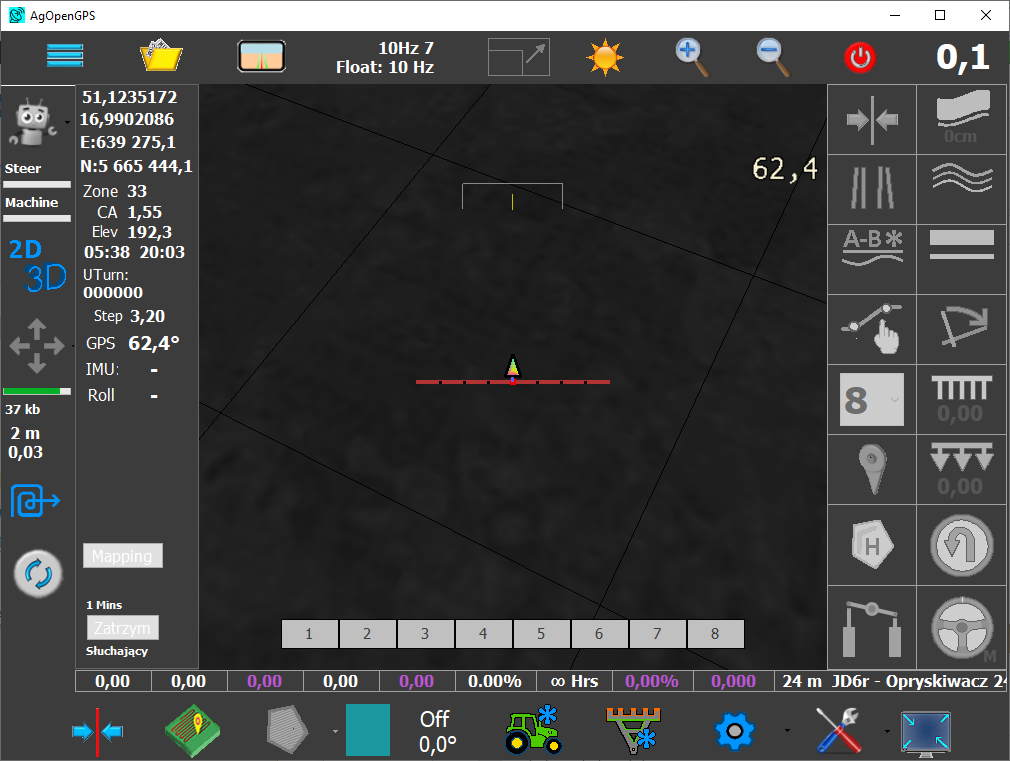Expand the dropdown arrow beside the tools icon
The image size is (1010, 761).
[x=885, y=731]
